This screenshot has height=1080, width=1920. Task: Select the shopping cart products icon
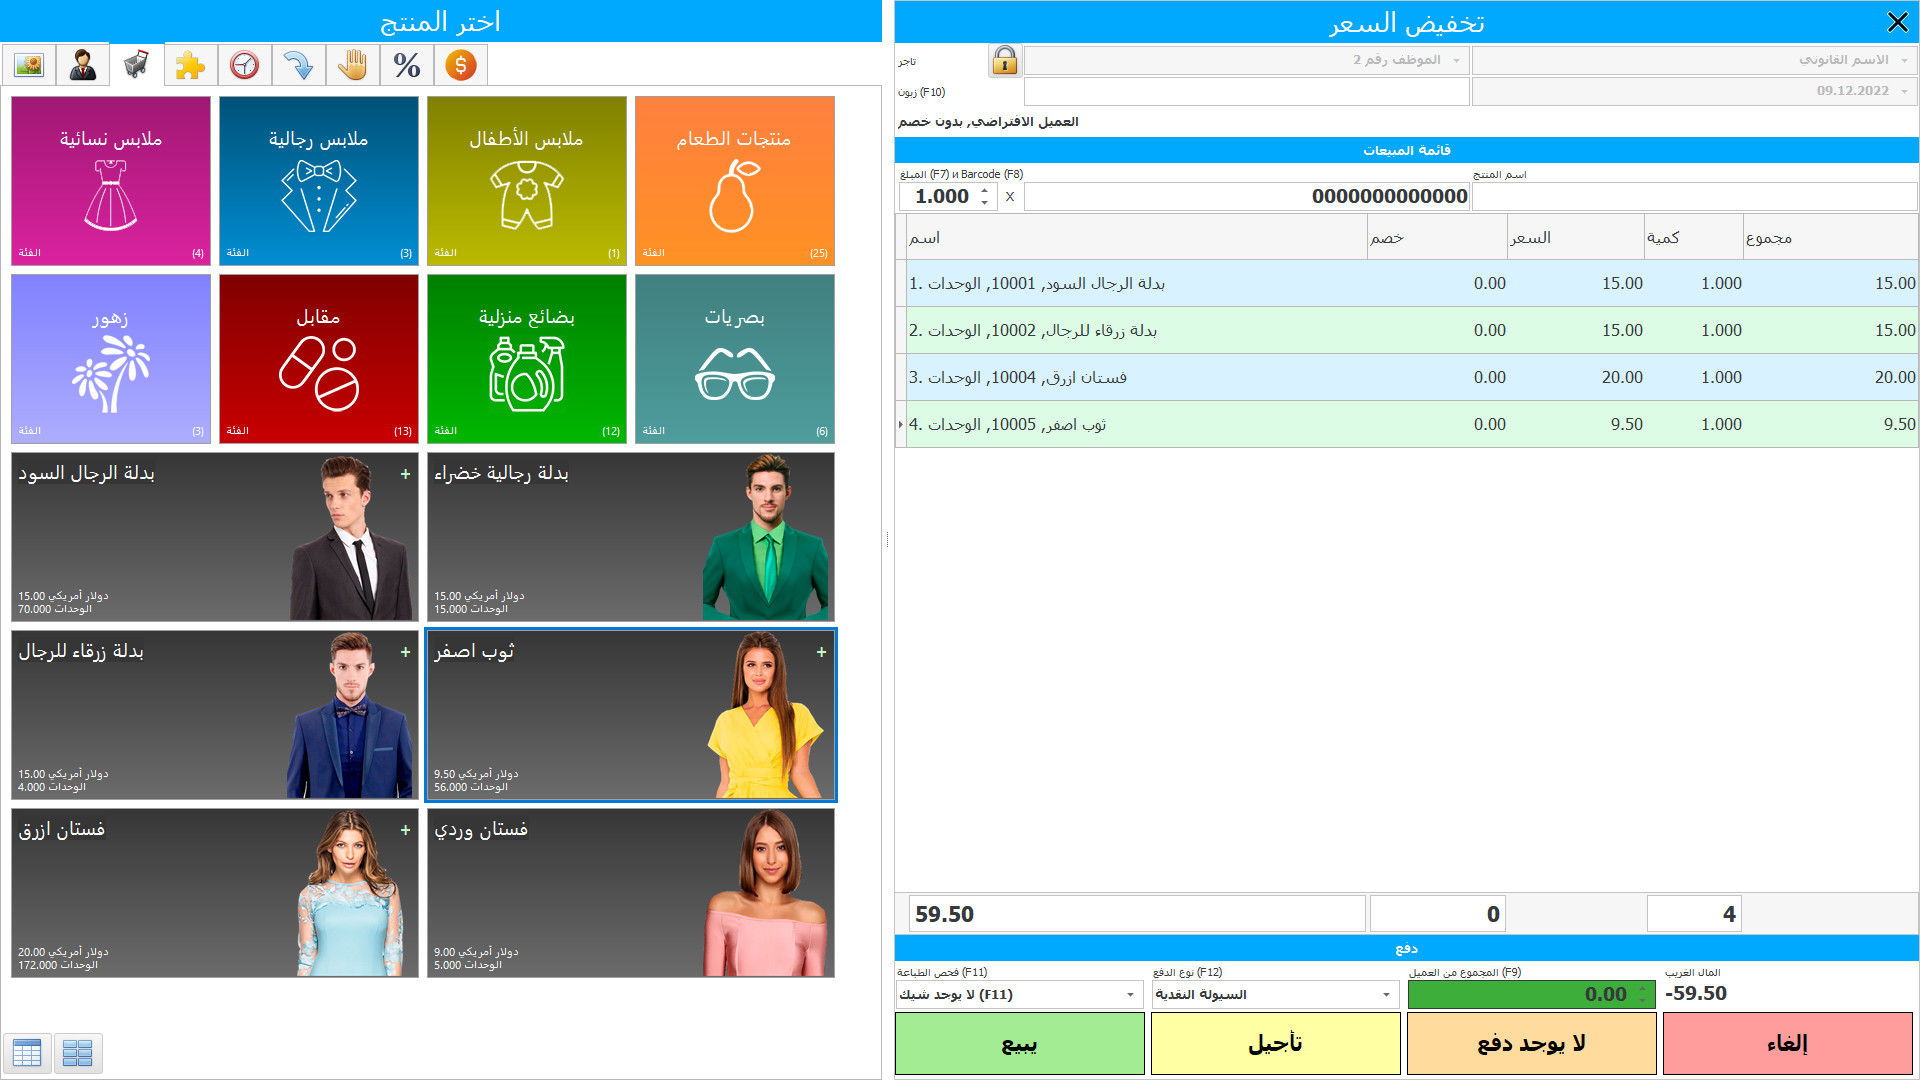tap(136, 64)
